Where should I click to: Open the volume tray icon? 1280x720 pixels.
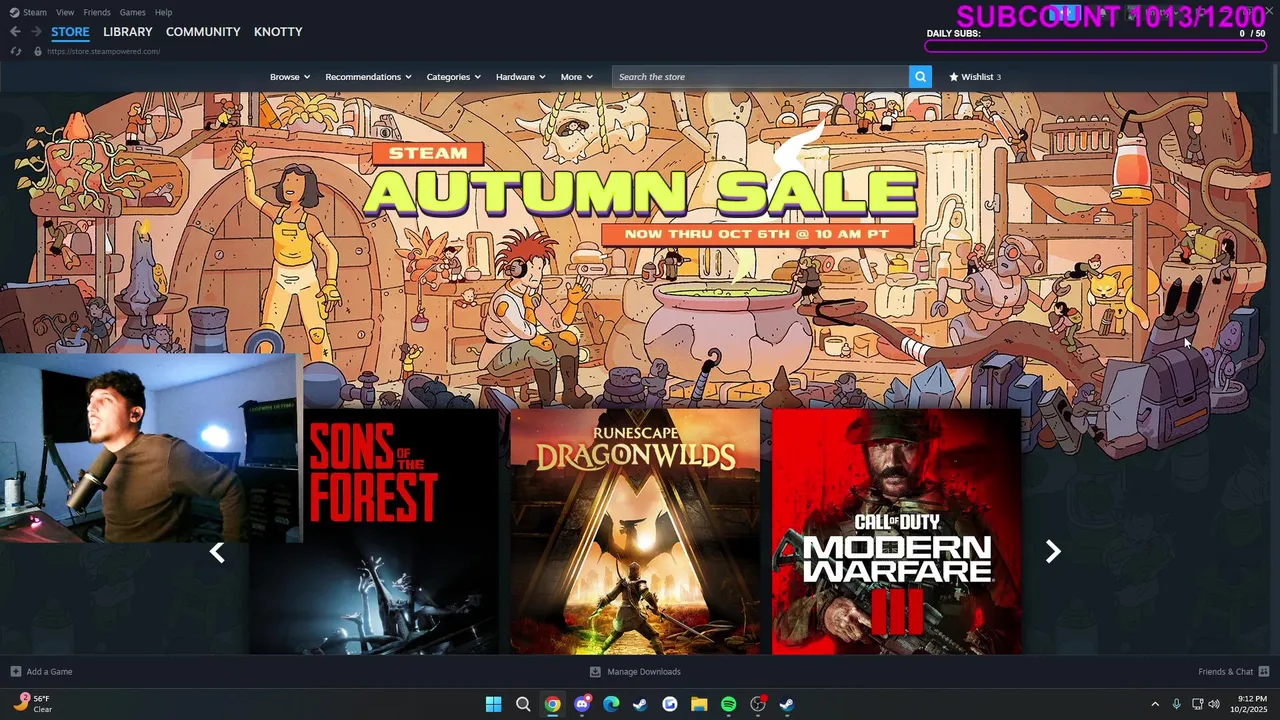pyautogui.click(x=1214, y=704)
